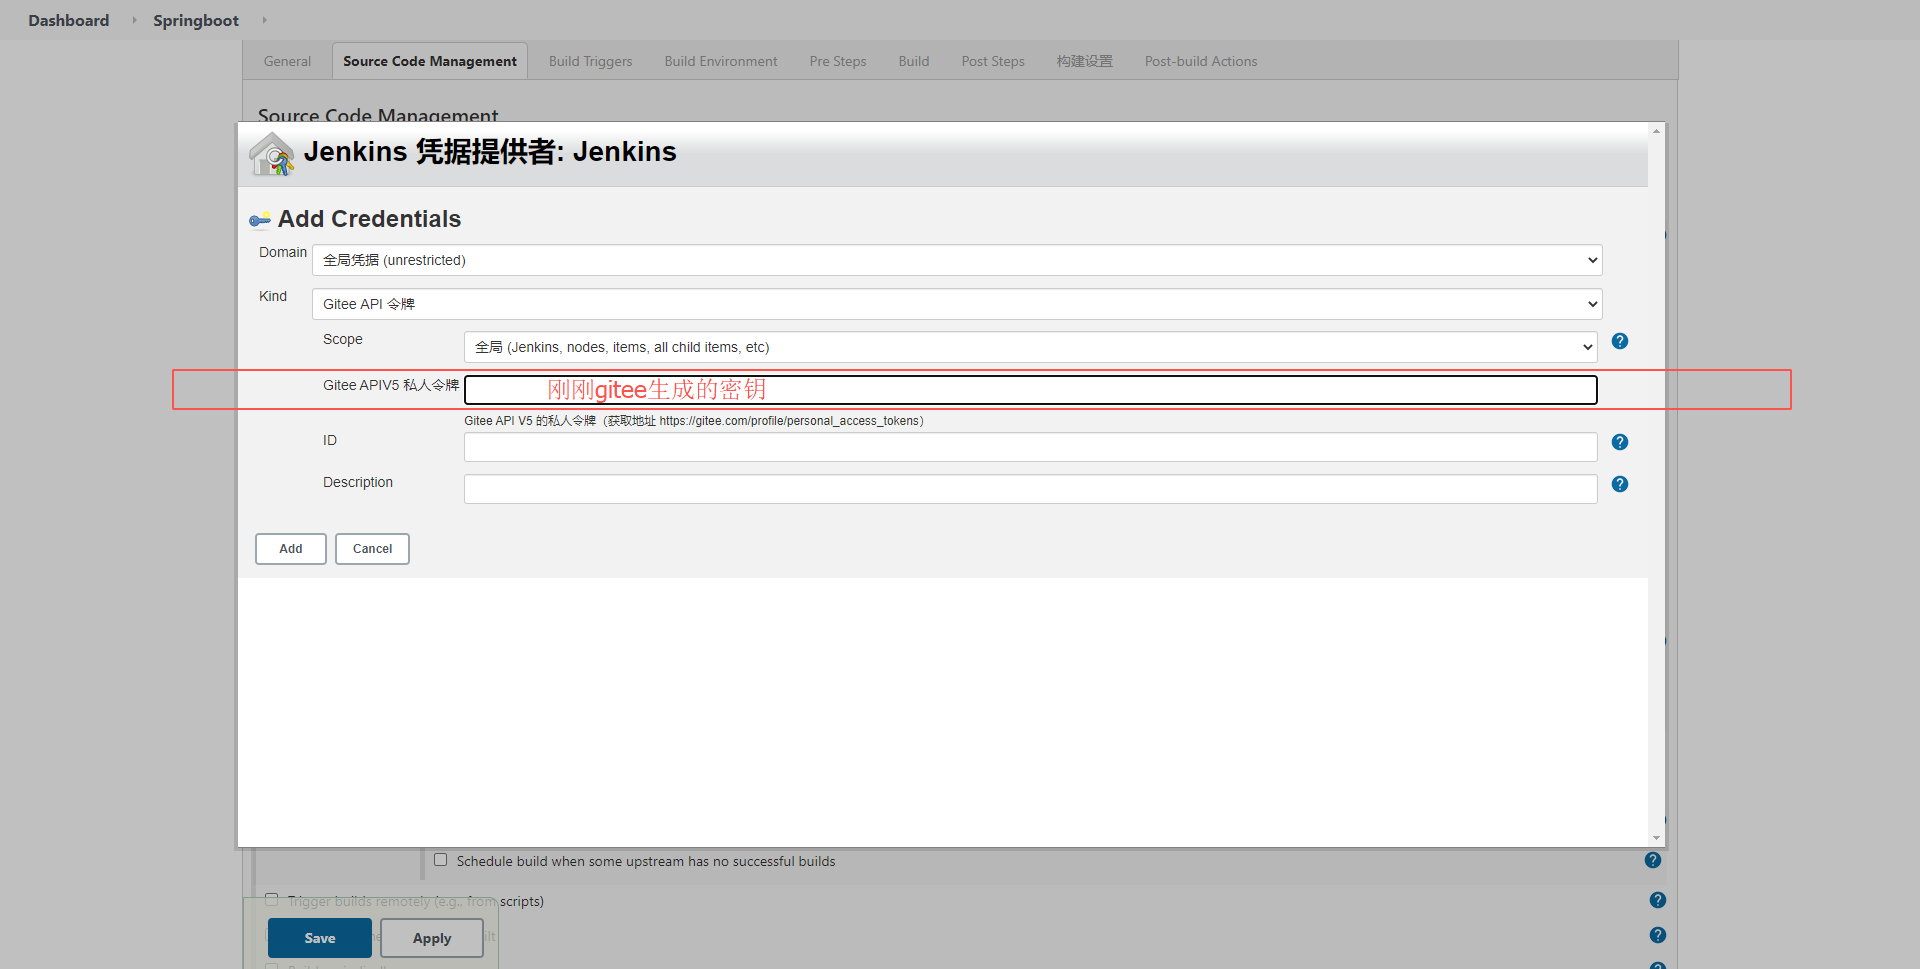Open help for upstream schedule build option

(1653, 860)
